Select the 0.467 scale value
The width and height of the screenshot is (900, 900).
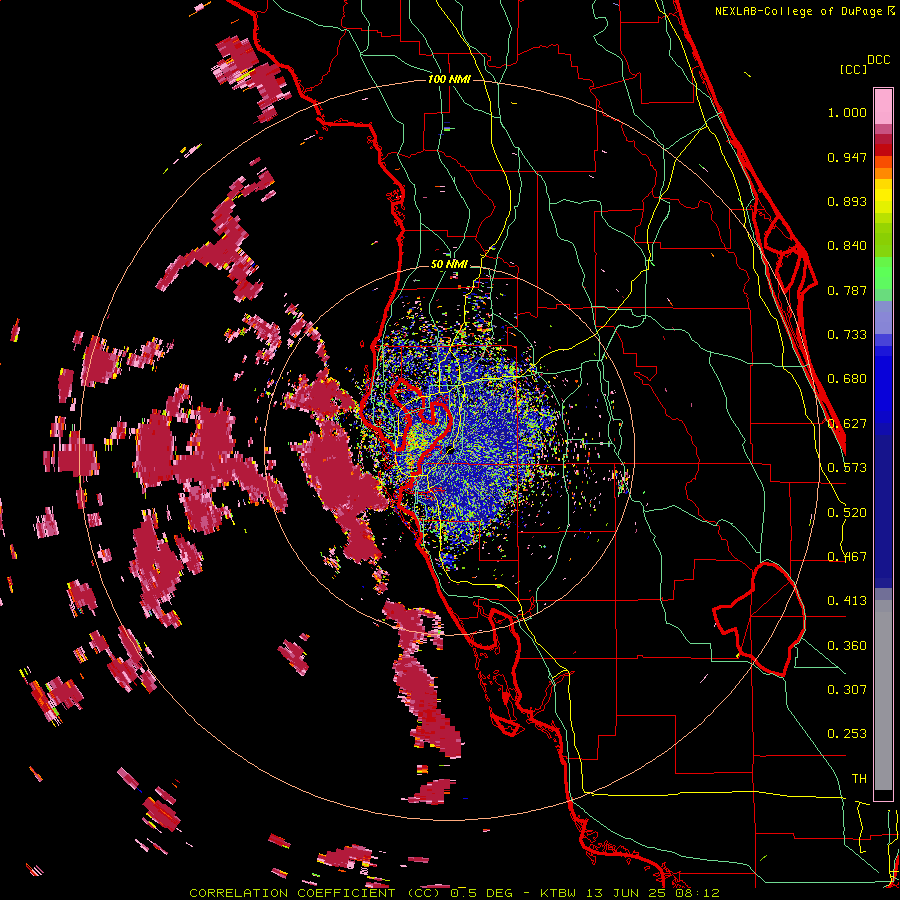[847, 557]
